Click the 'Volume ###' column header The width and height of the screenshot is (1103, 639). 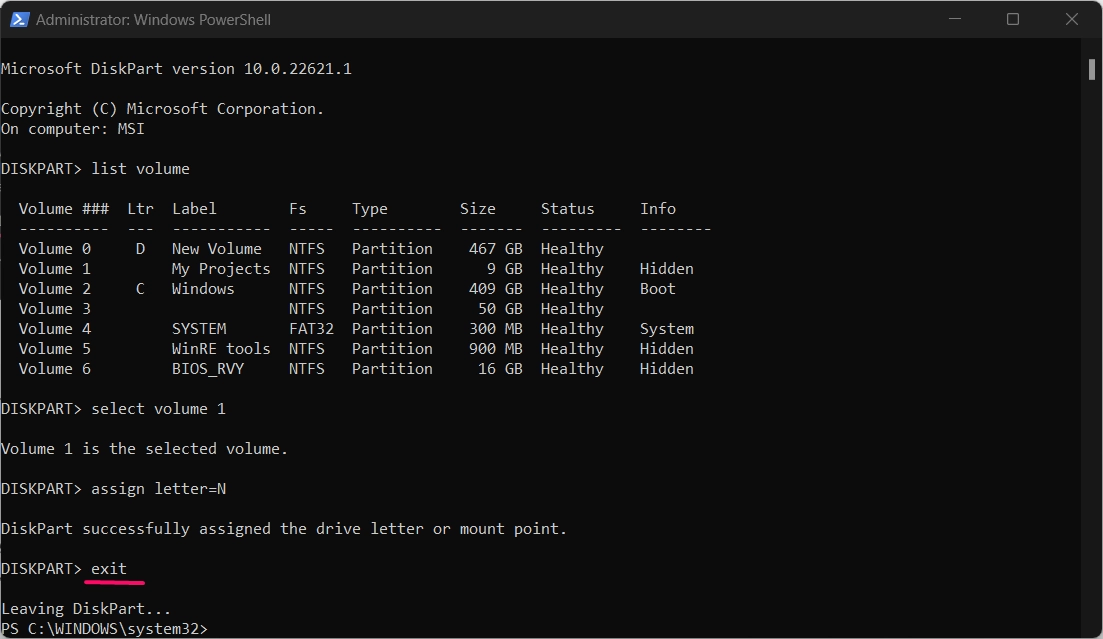tap(64, 209)
